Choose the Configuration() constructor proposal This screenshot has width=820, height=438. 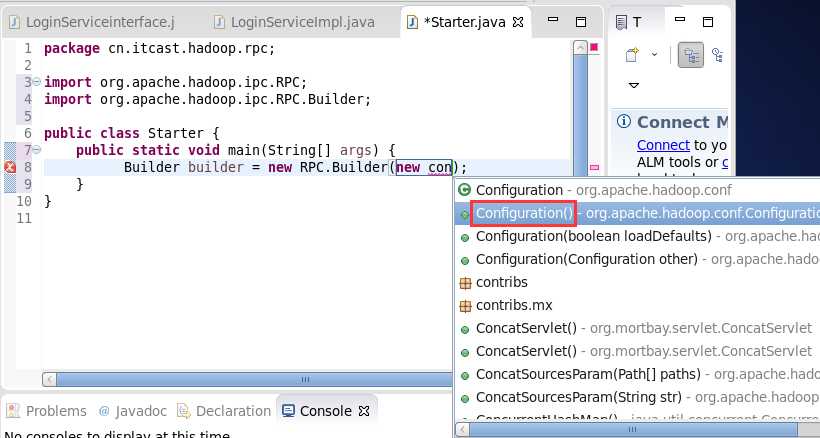tap(636, 213)
